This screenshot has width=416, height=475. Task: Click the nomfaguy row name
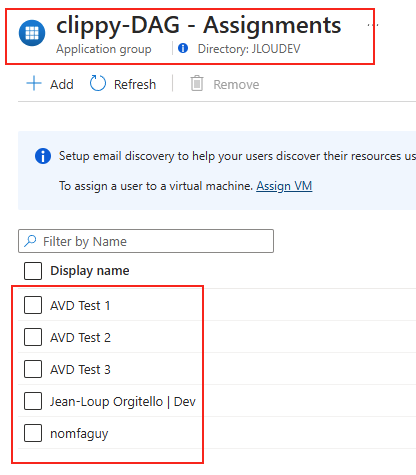click(79, 434)
